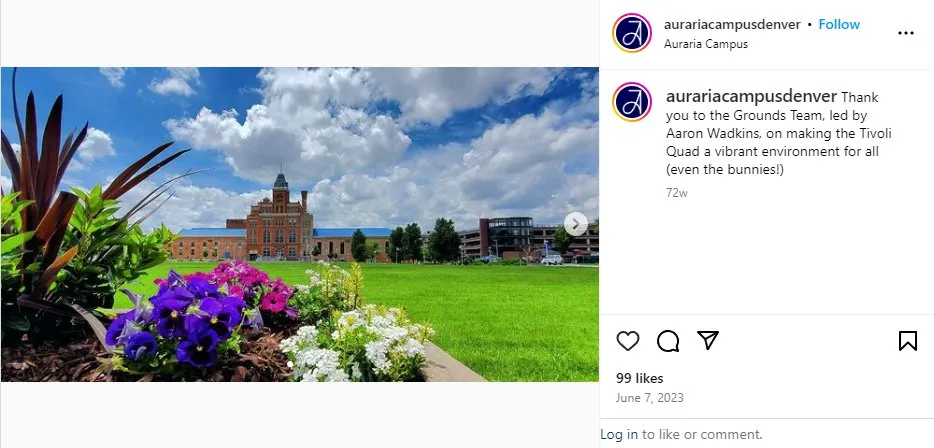Advance to next photo with carousel arrow
The height and width of the screenshot is (448, 934).
(575, 224)
